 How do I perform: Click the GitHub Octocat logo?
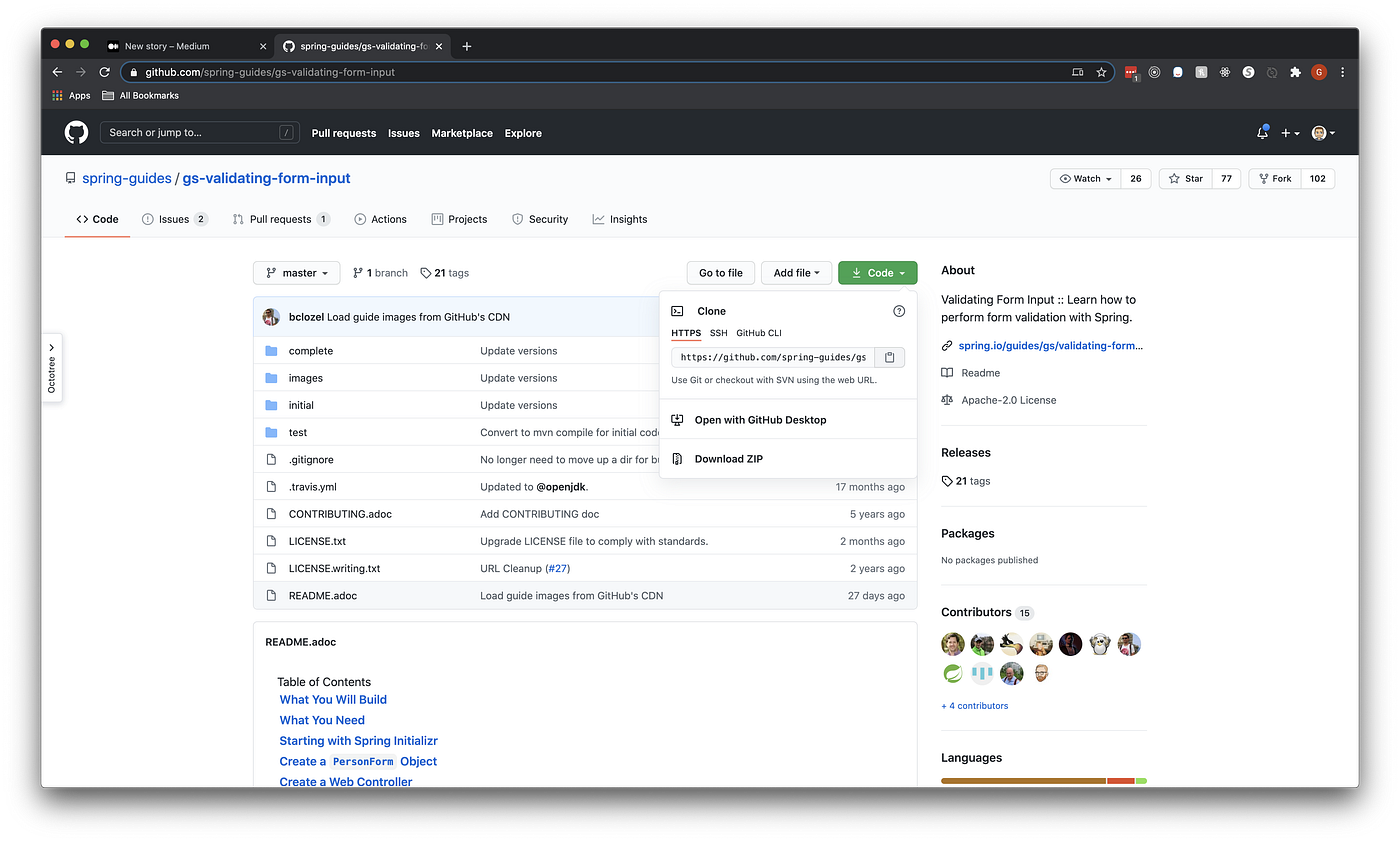pyautogui.click(x=77, y=132)
